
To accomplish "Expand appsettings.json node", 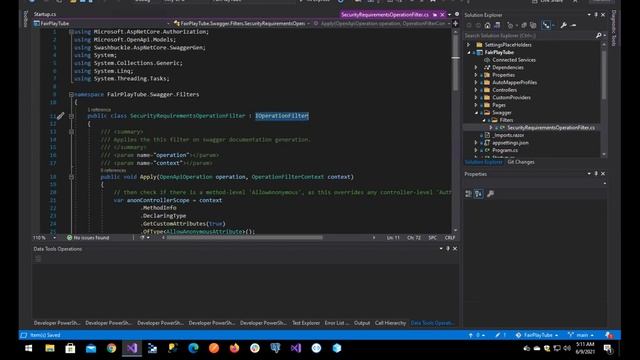I will [476, 143].
